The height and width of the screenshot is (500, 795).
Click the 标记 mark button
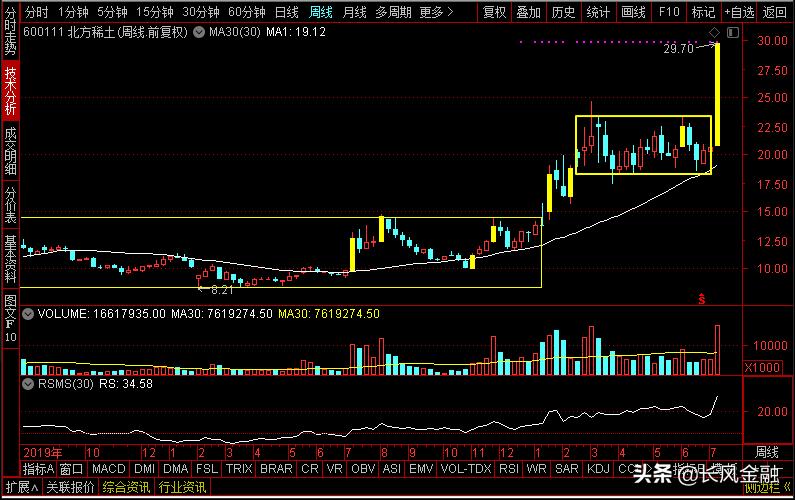pyautogui.click(x=704, y=12)
